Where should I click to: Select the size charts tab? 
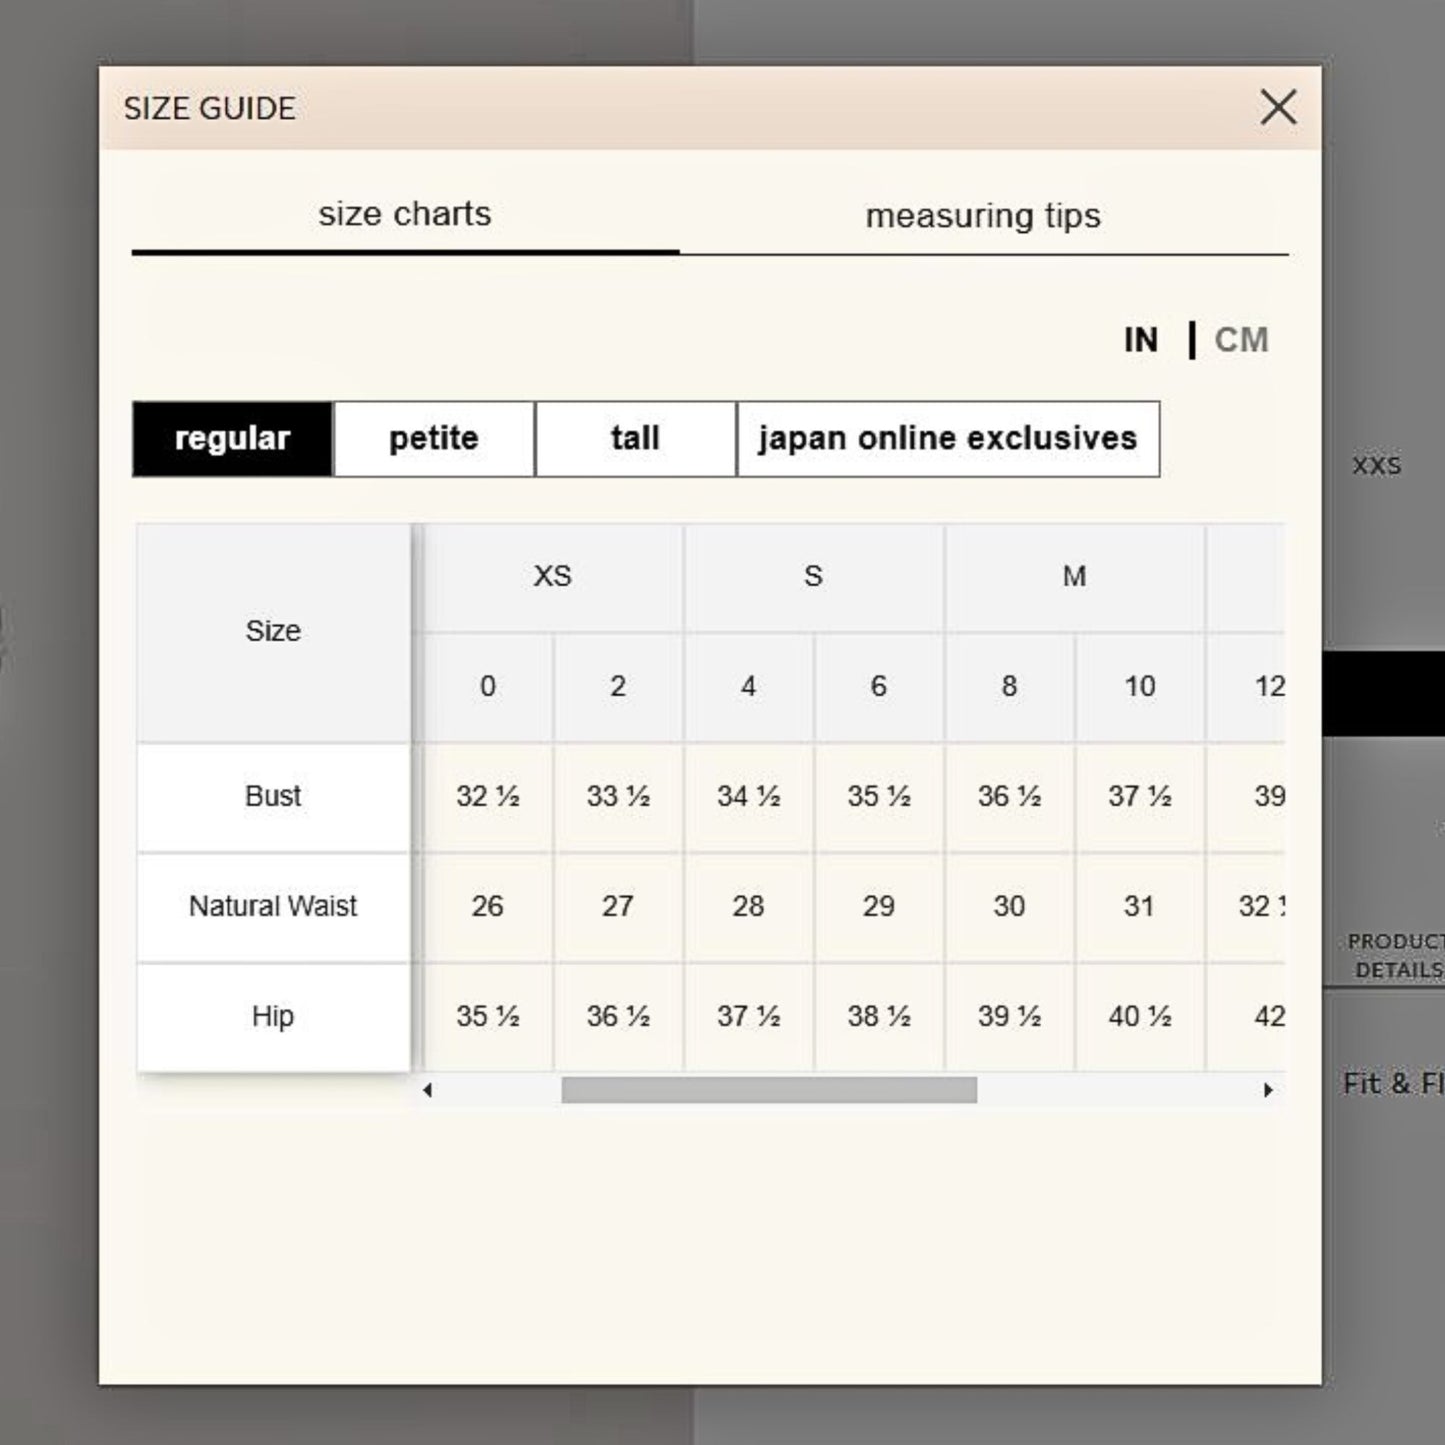point(405,214)
